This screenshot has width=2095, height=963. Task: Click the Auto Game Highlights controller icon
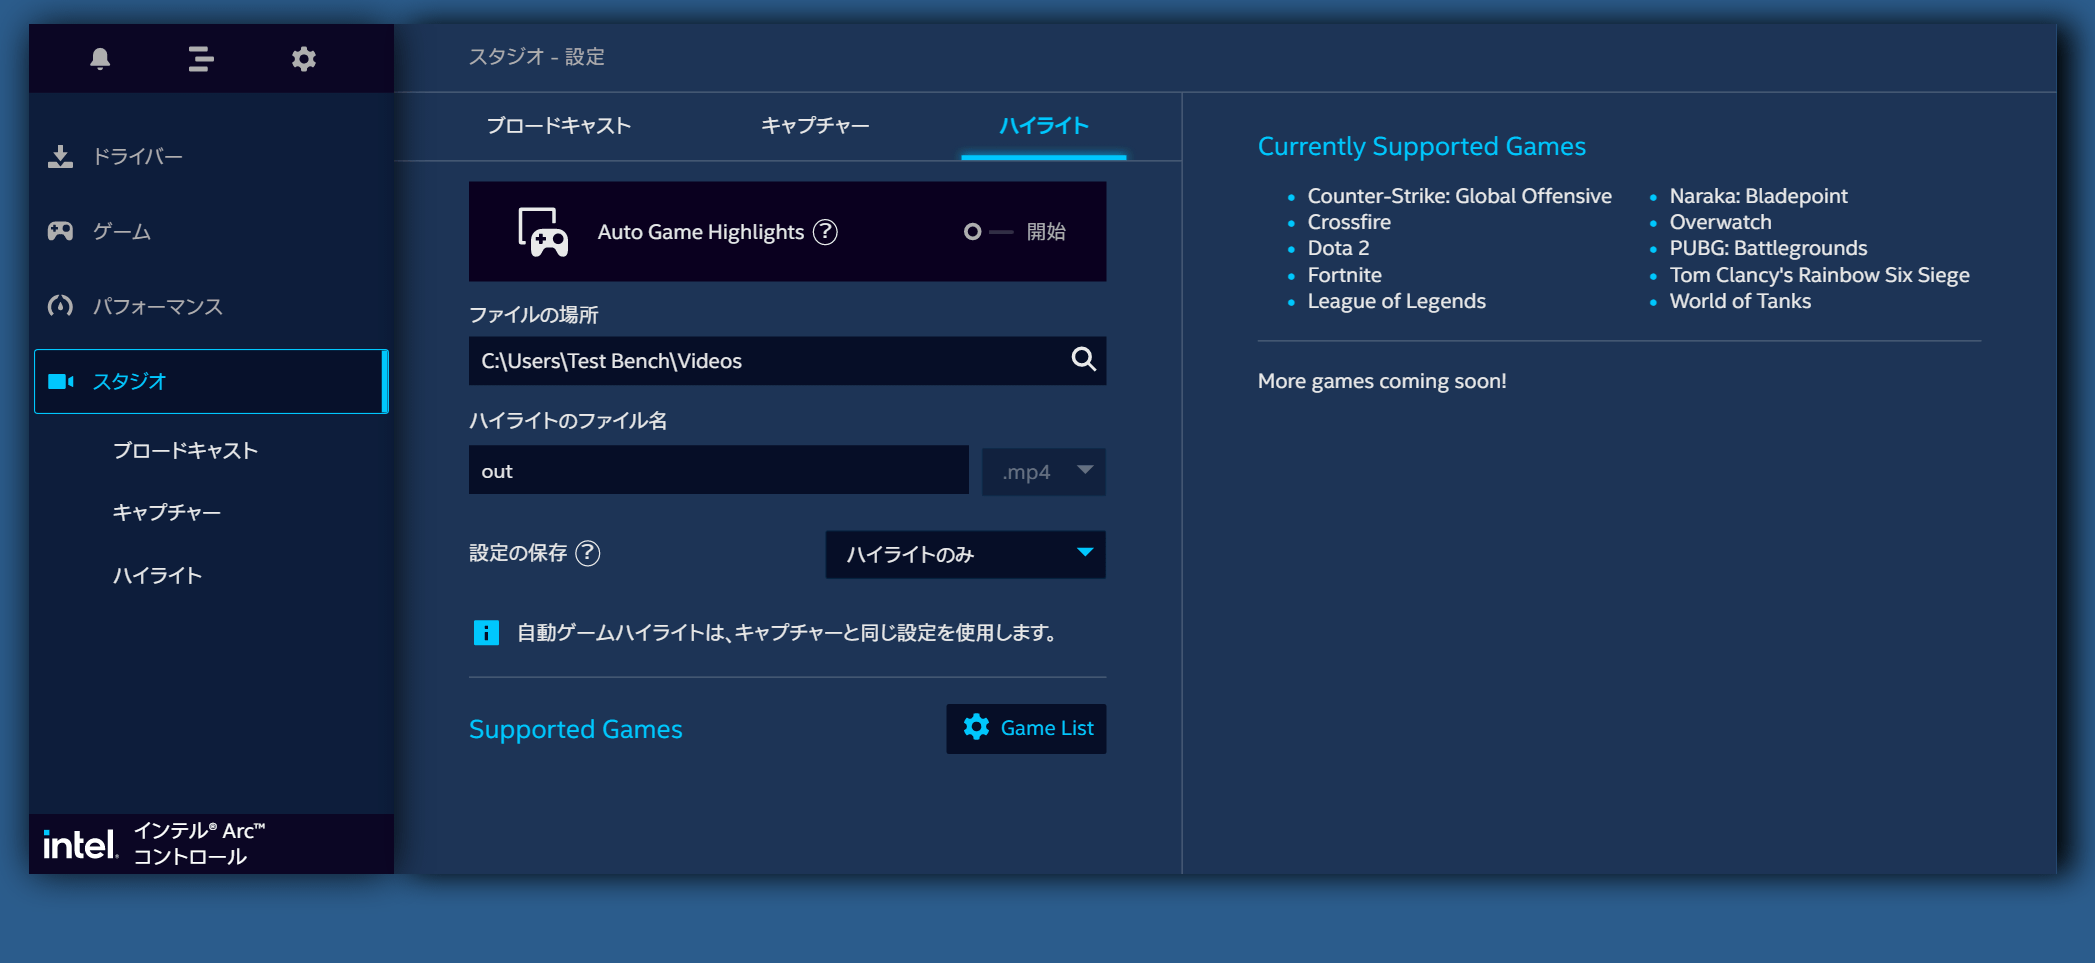pyautogui.click(x=543, y=232)
